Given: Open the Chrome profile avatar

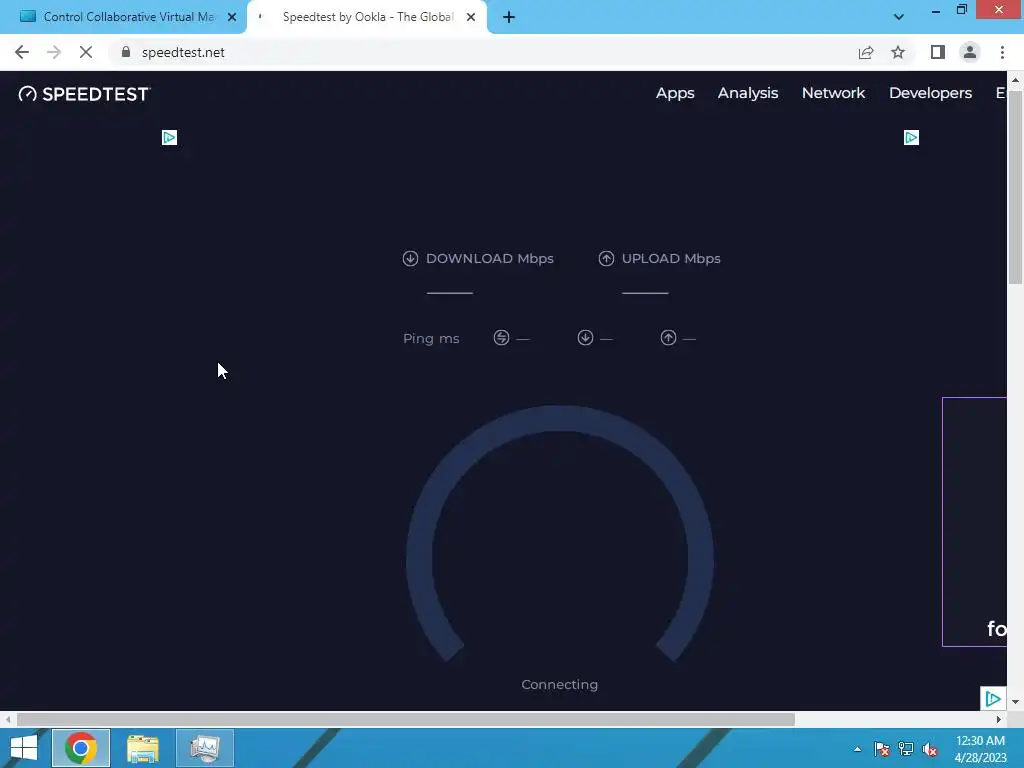Looking at the screenshot, I should (970, 52).
